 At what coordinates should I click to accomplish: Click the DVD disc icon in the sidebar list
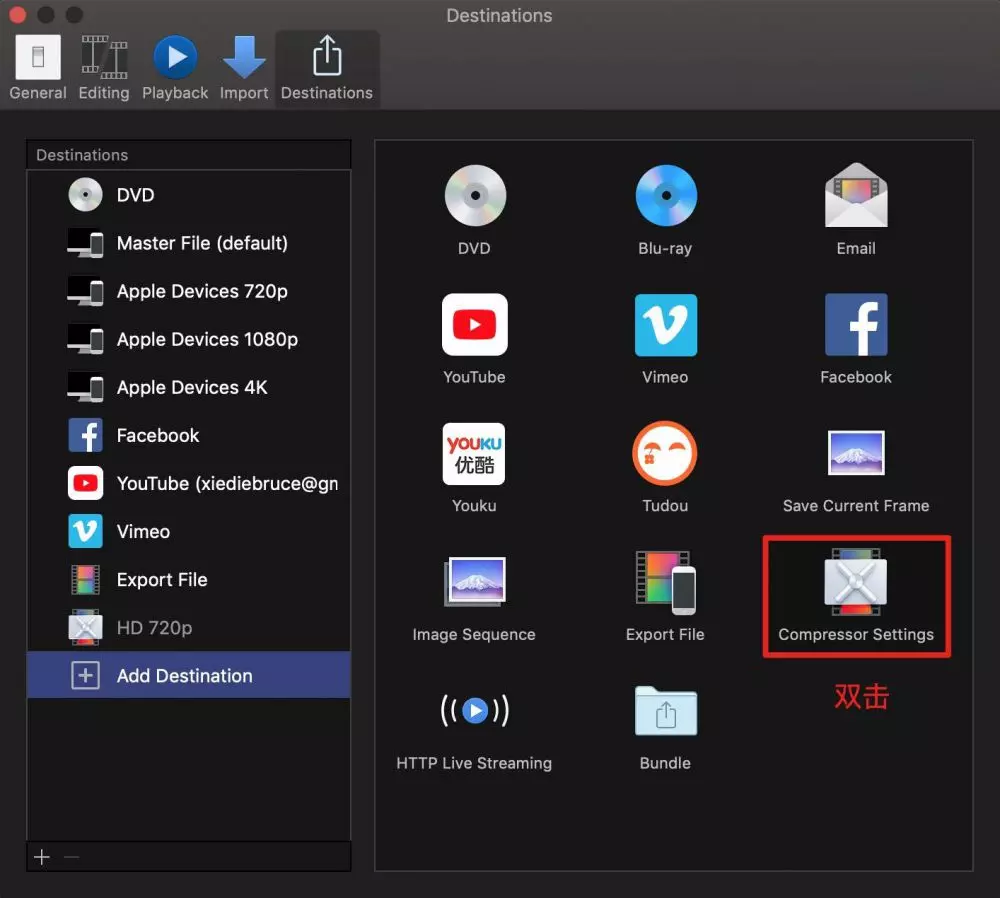(x=85, y=195)
